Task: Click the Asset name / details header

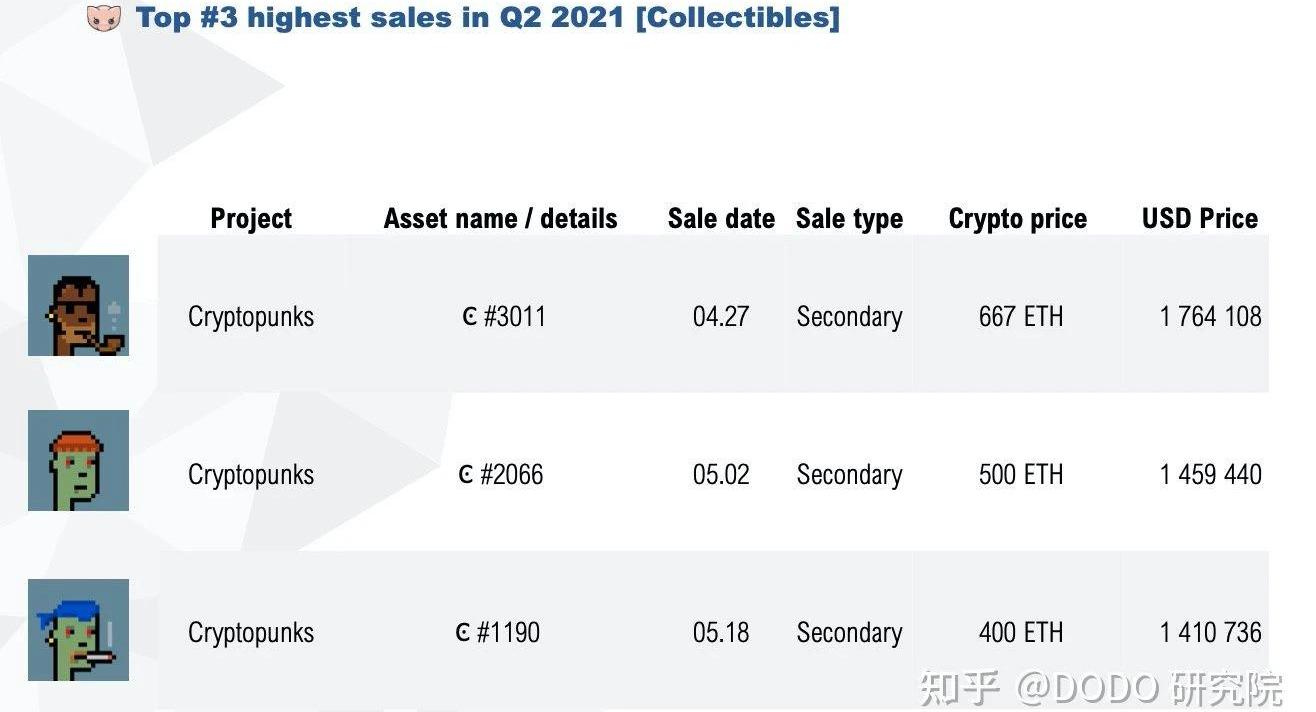Action: point(500,219)
